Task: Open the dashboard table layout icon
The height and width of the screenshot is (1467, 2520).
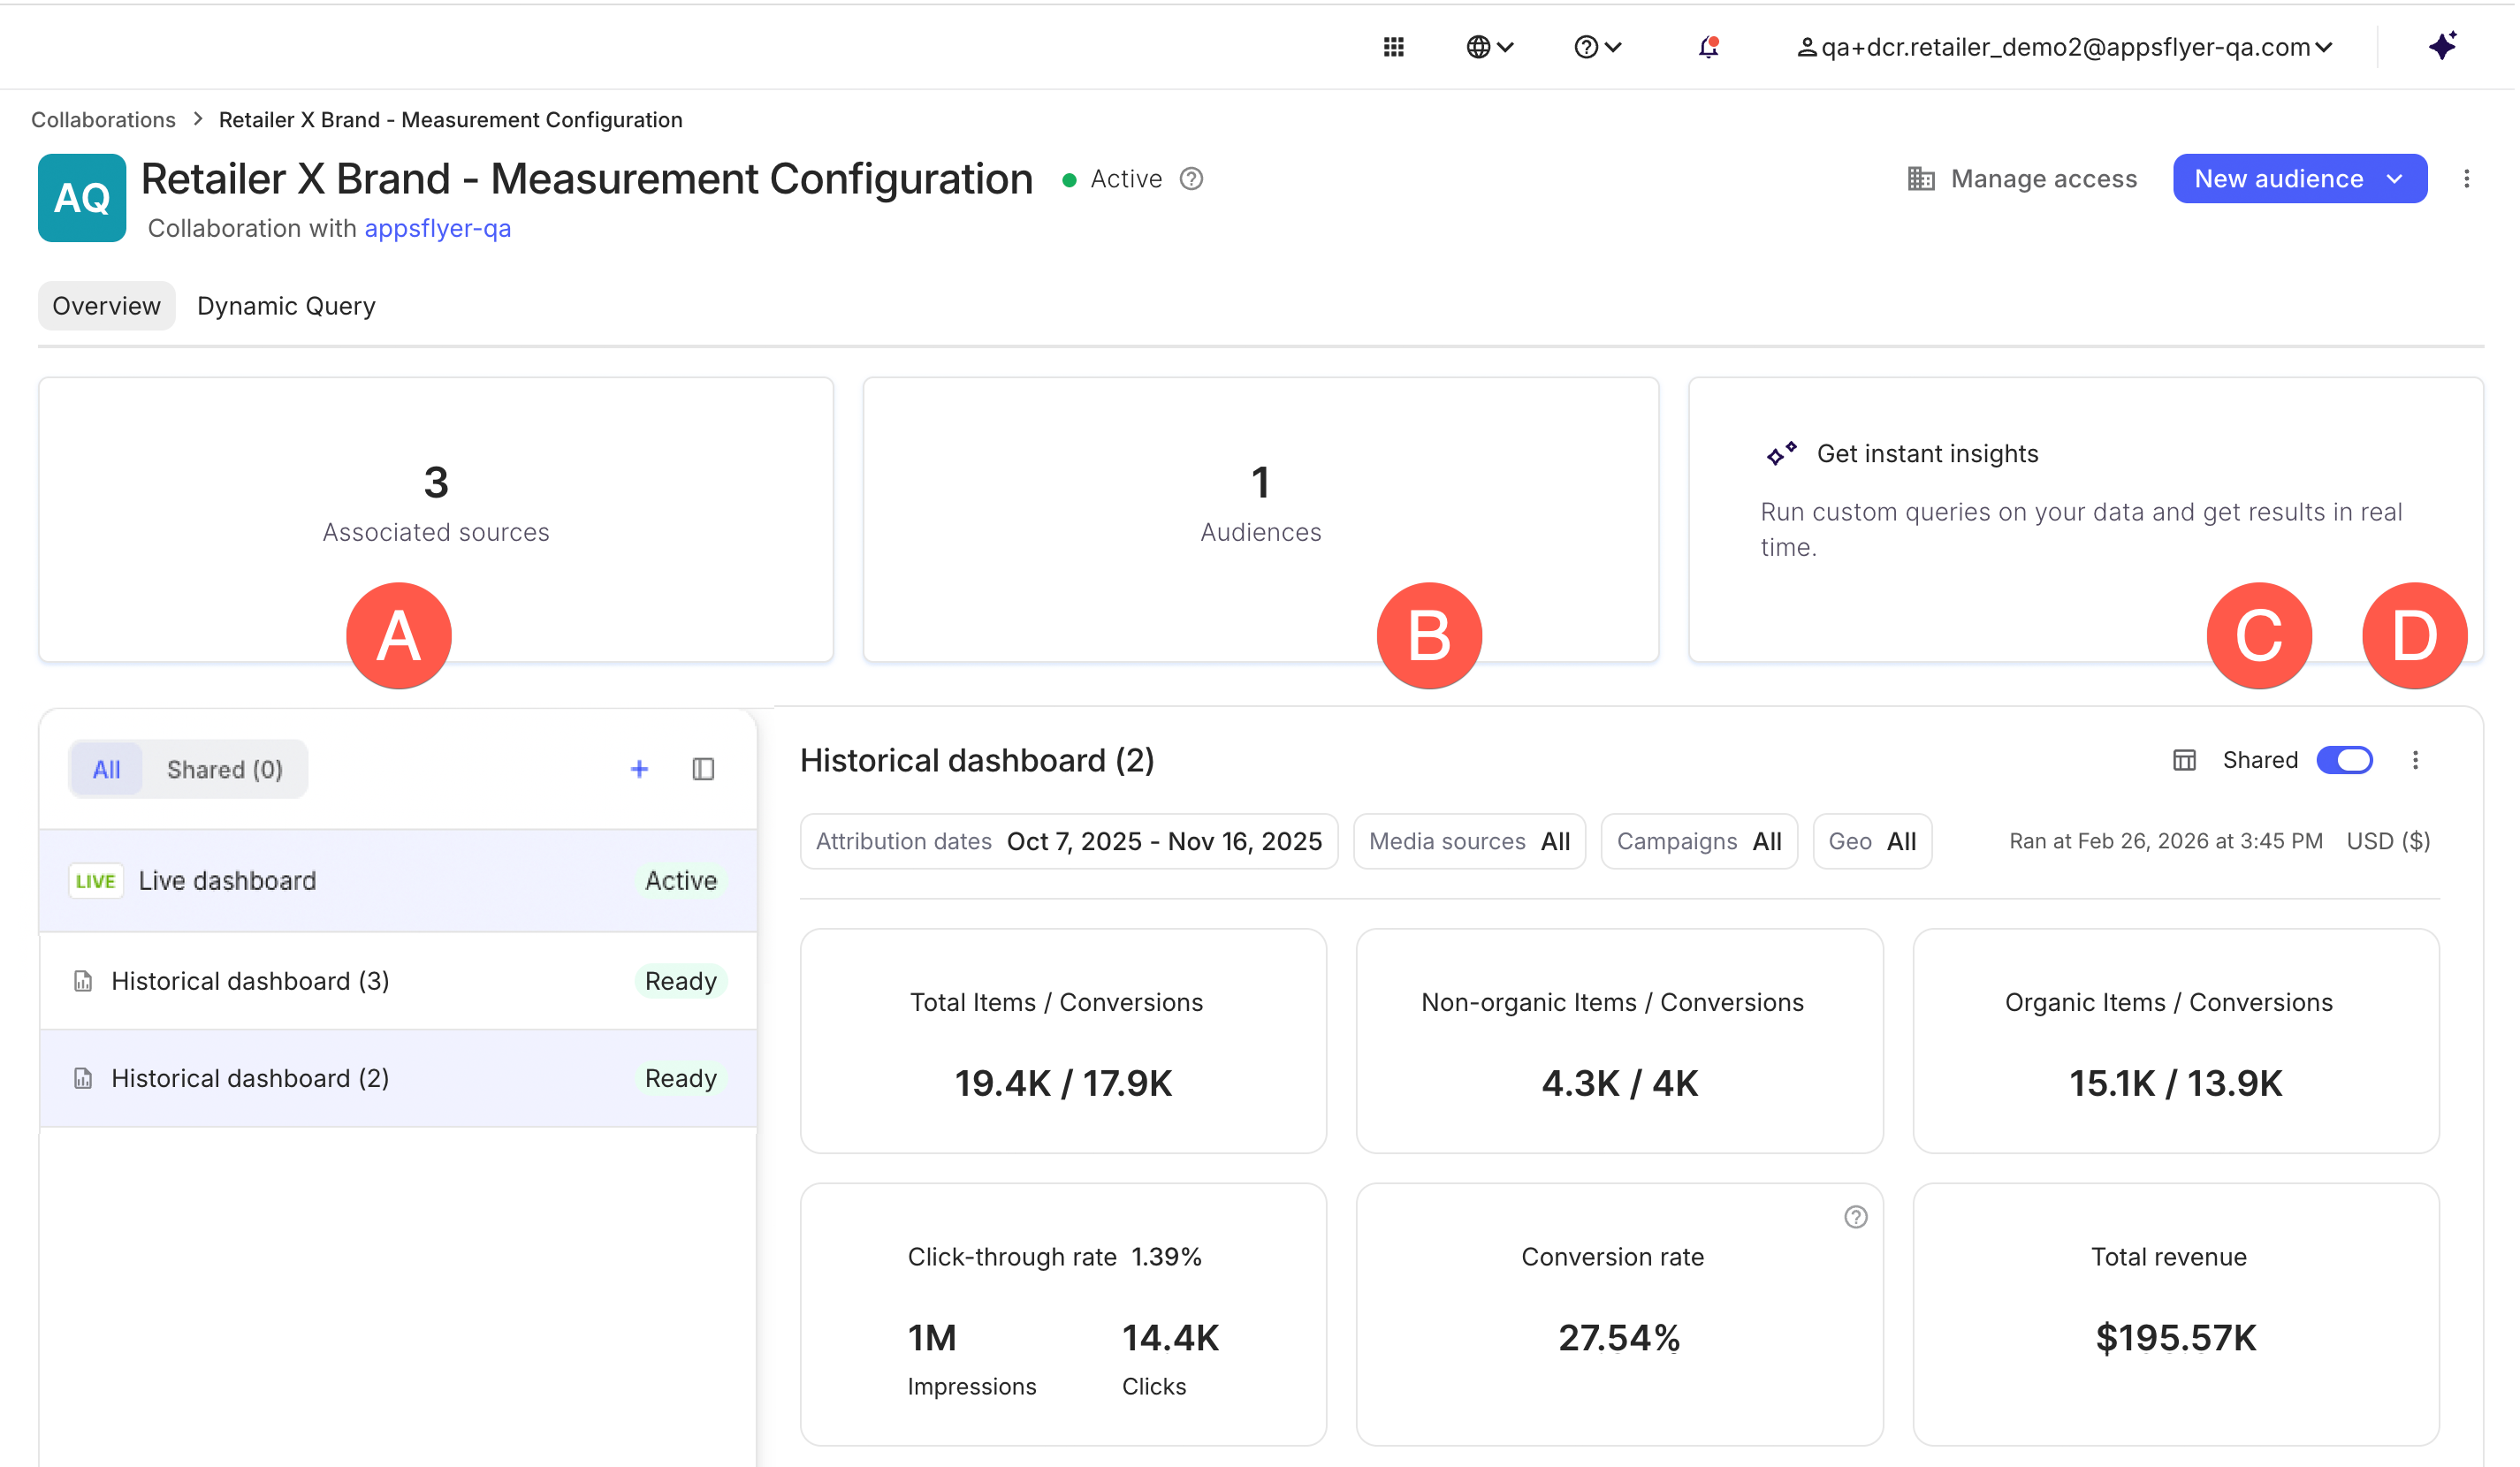Action: 2185,761
